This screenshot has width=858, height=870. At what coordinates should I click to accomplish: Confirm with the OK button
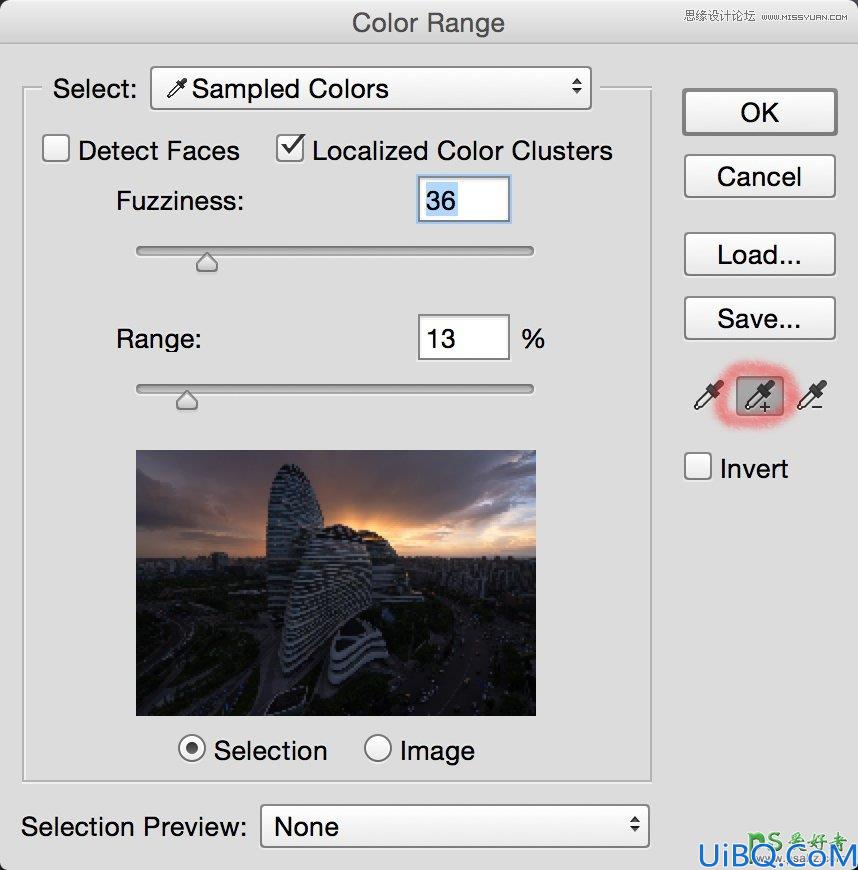[x=760, y=112]
